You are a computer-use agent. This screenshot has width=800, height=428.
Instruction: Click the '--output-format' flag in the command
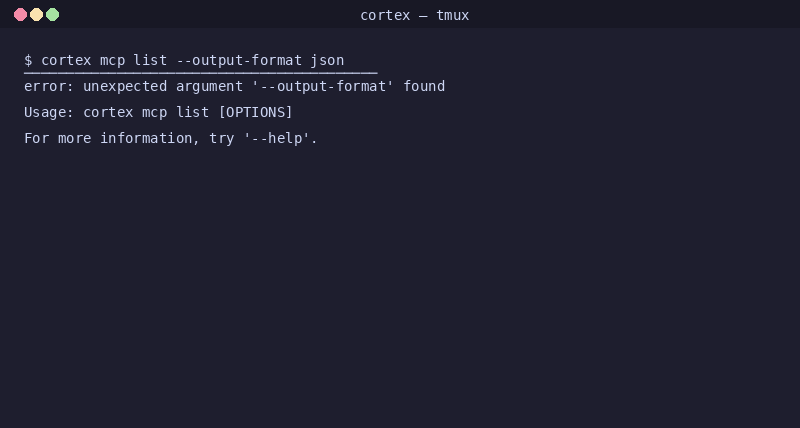click(239, 60)
